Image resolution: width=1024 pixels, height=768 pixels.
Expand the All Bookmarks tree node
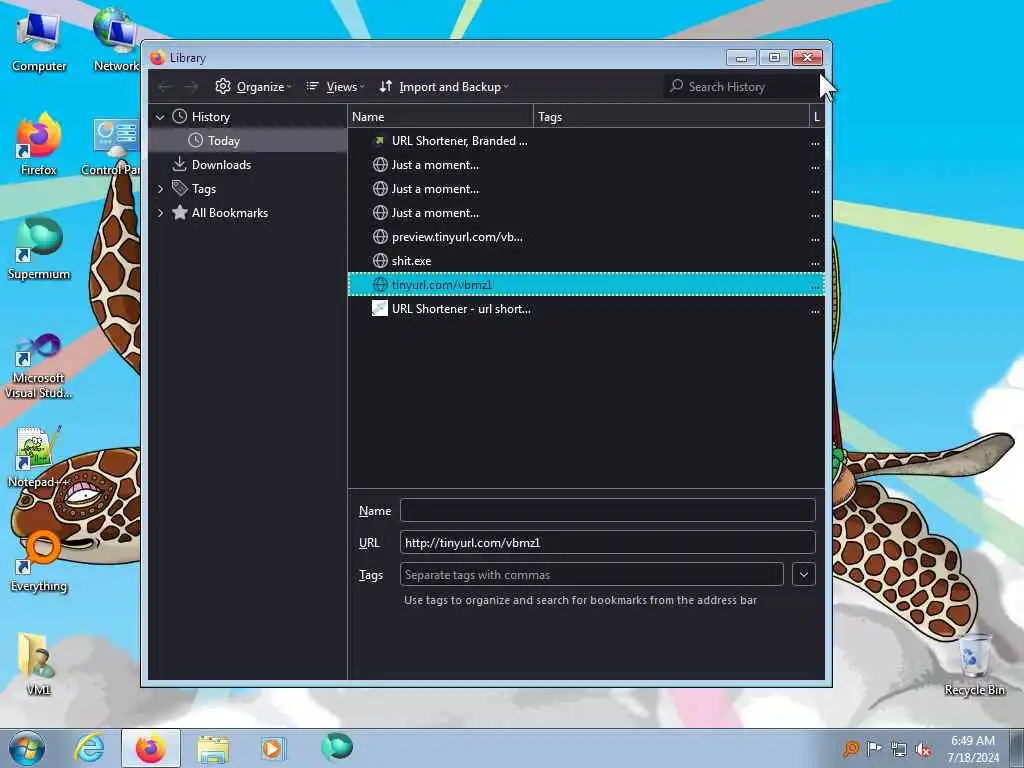pos(160,213)
